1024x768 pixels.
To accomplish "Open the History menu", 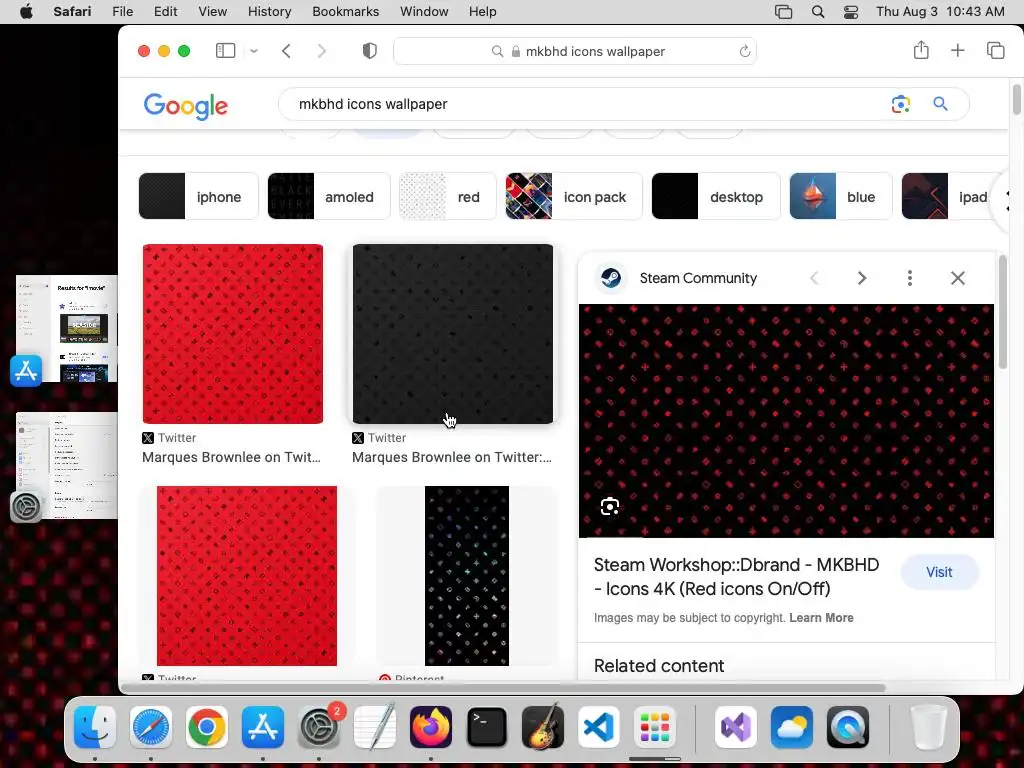I will (269, 12).
